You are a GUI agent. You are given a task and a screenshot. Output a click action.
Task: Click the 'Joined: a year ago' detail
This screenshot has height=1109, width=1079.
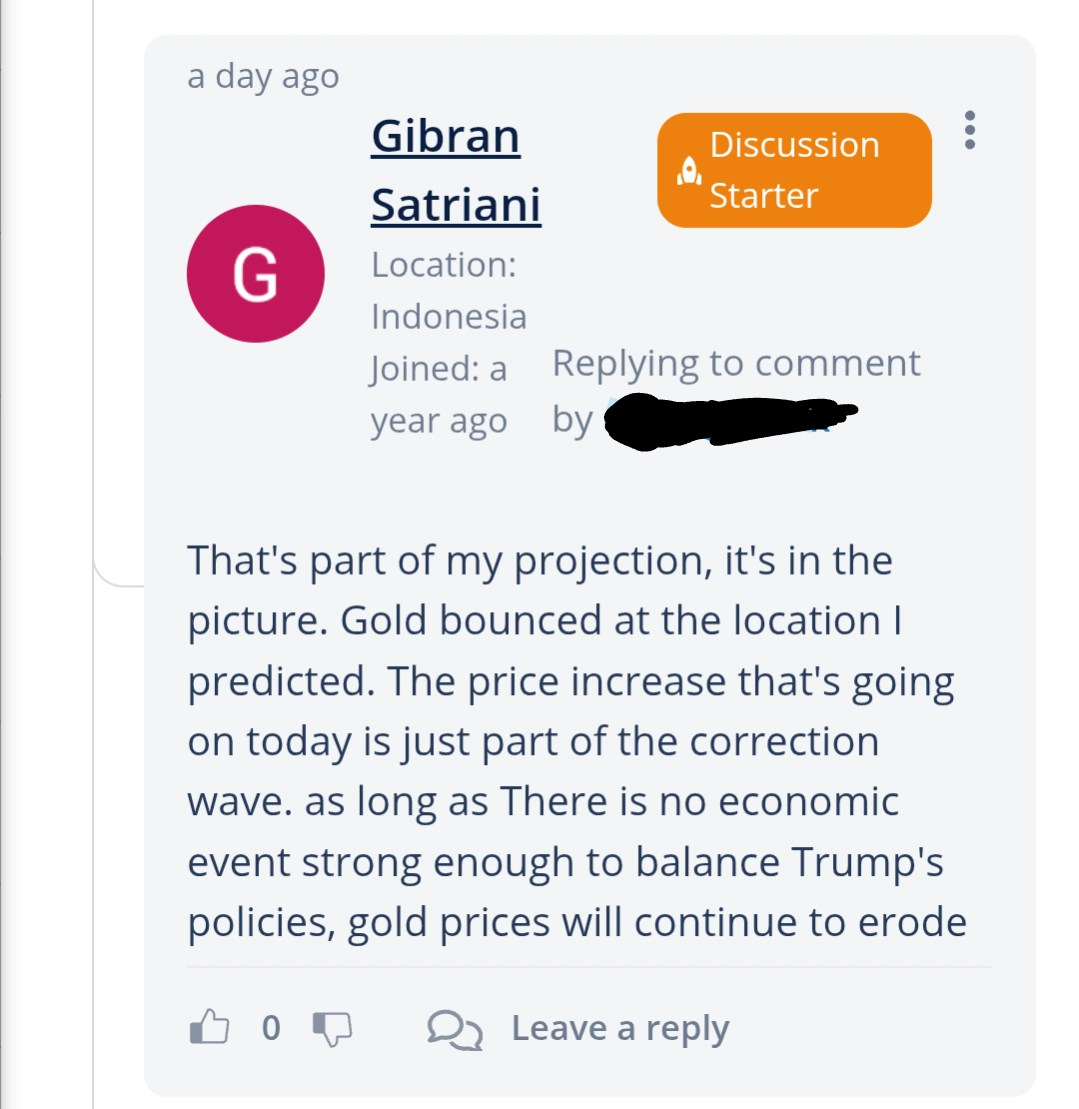click(x=439, y=395)
